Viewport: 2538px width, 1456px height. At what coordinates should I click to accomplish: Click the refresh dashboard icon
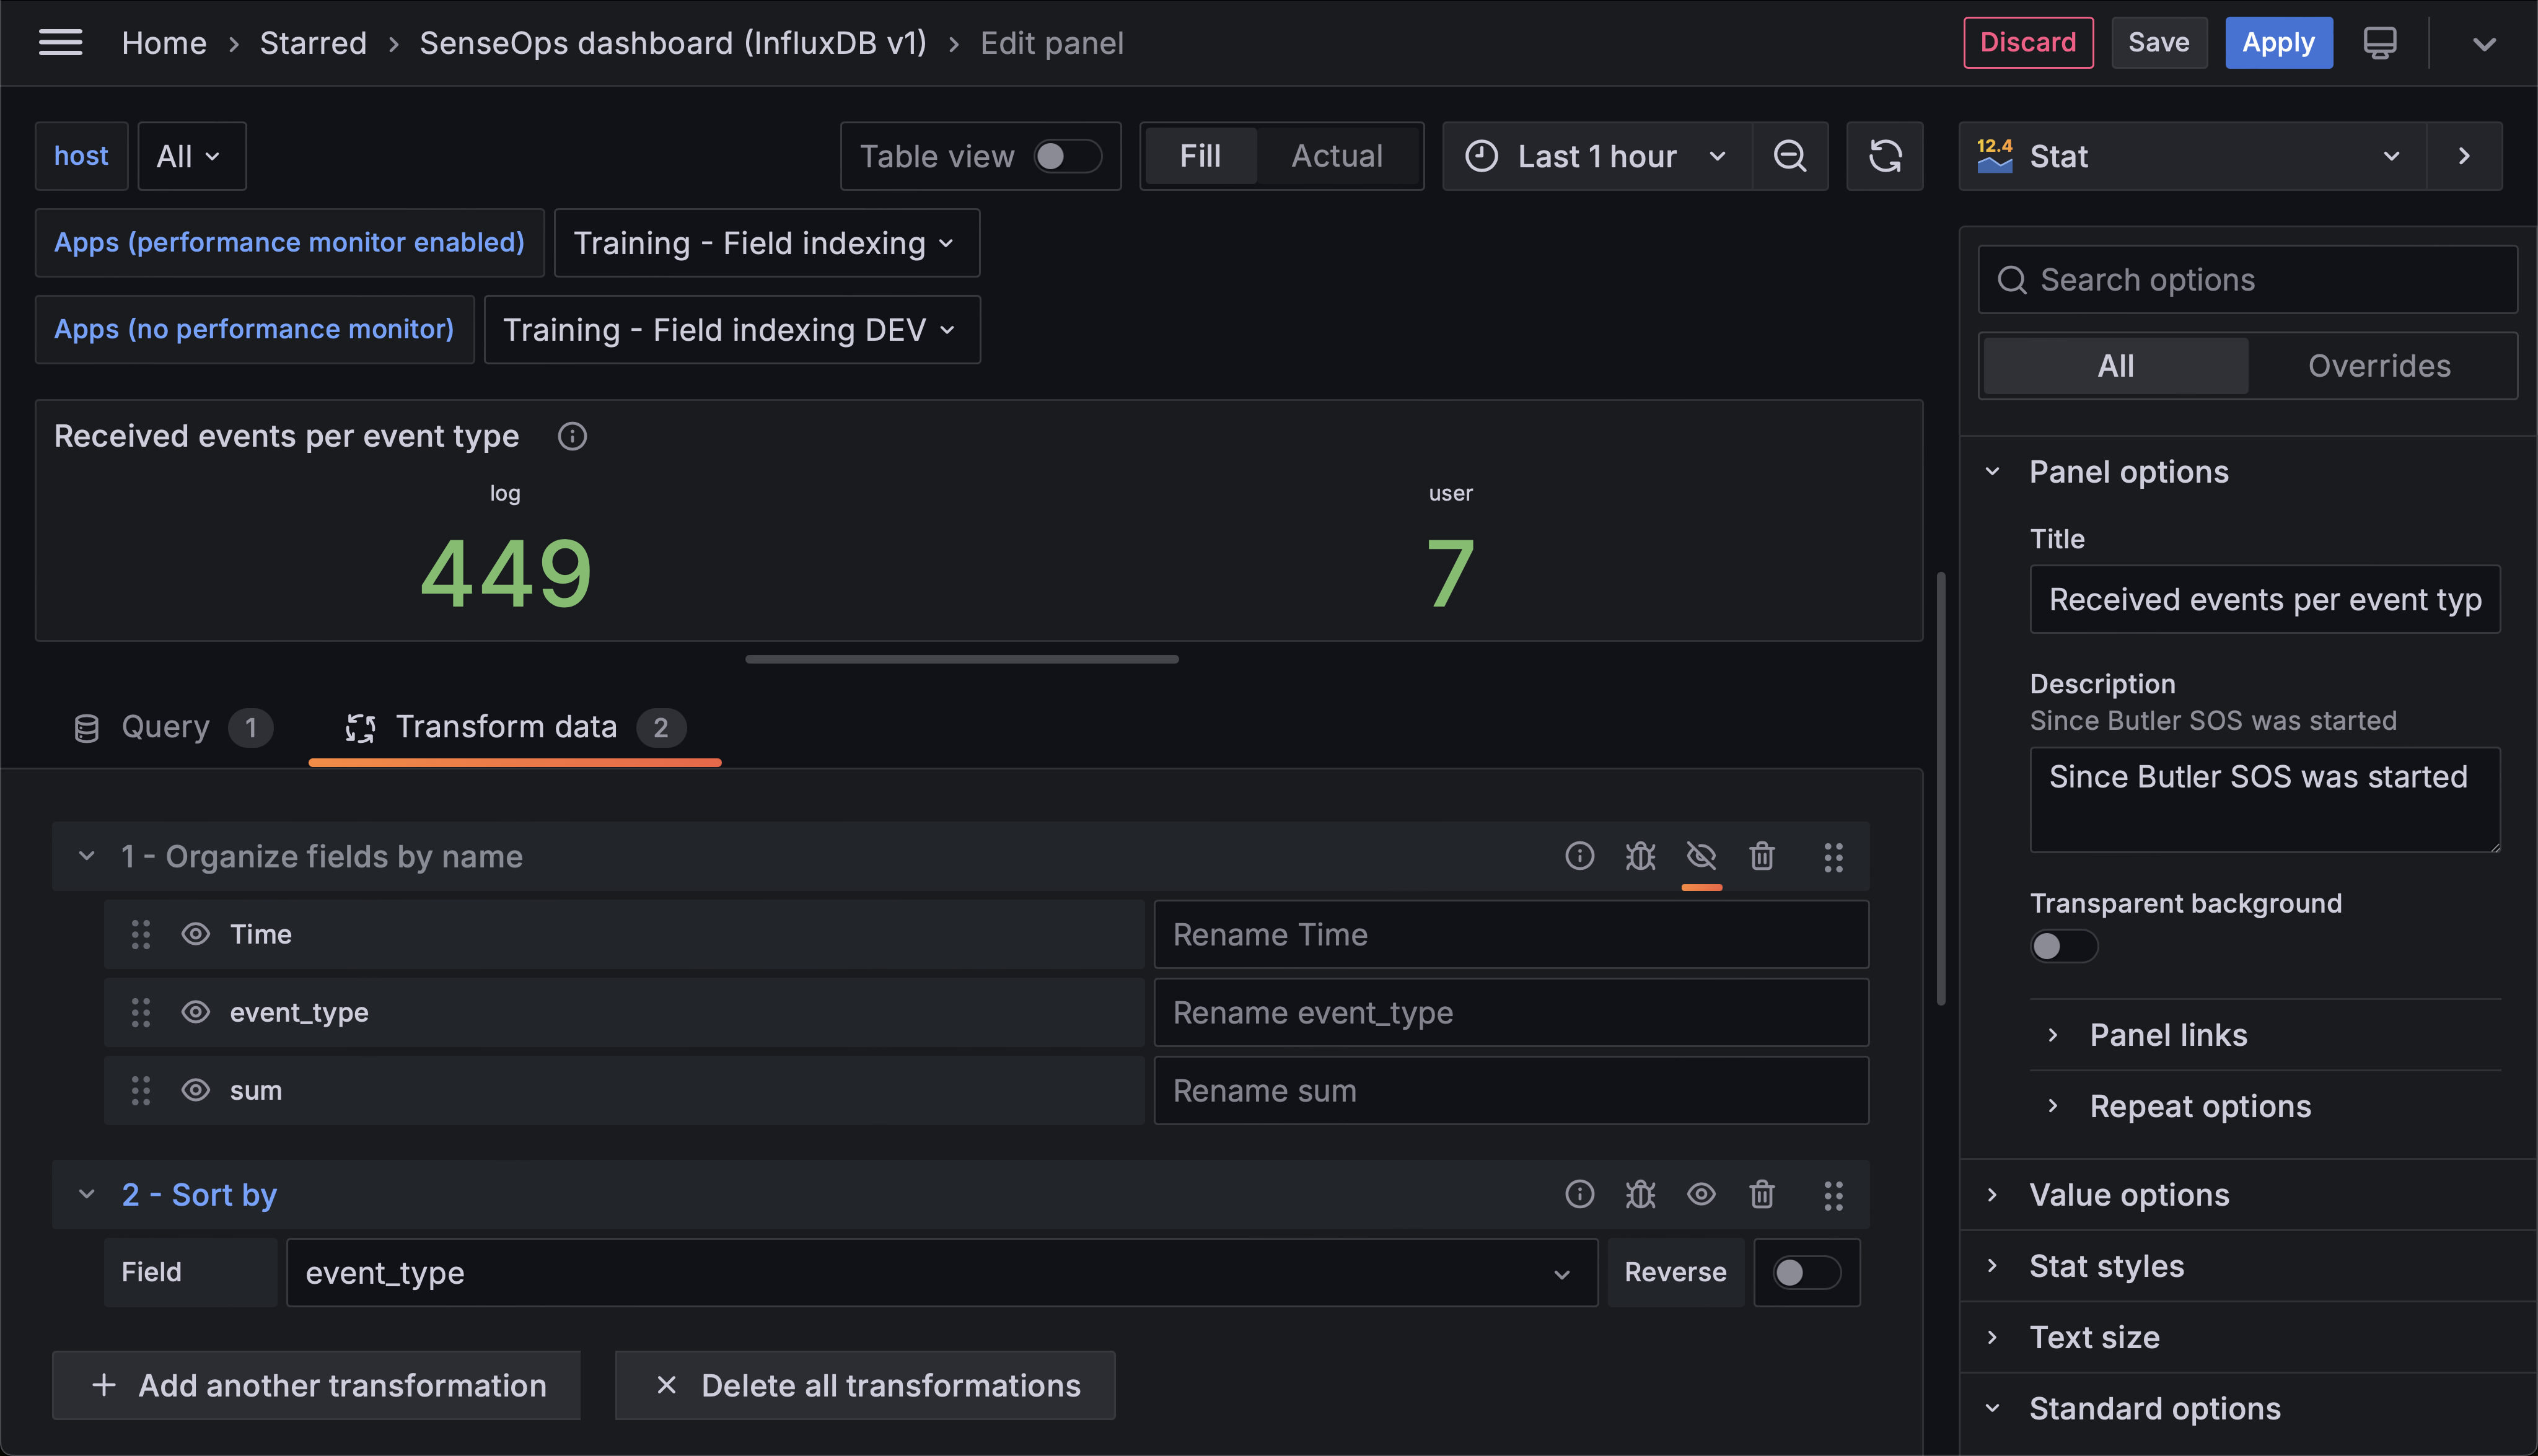coord(1884,156)
